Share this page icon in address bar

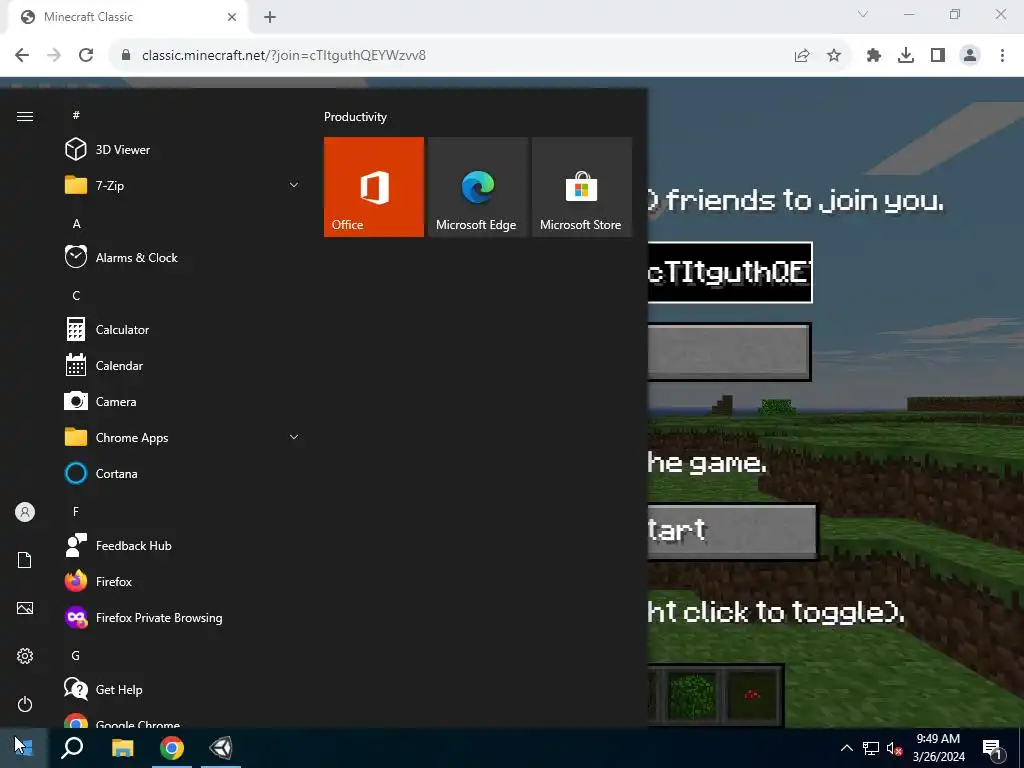(x=802, y=56)
